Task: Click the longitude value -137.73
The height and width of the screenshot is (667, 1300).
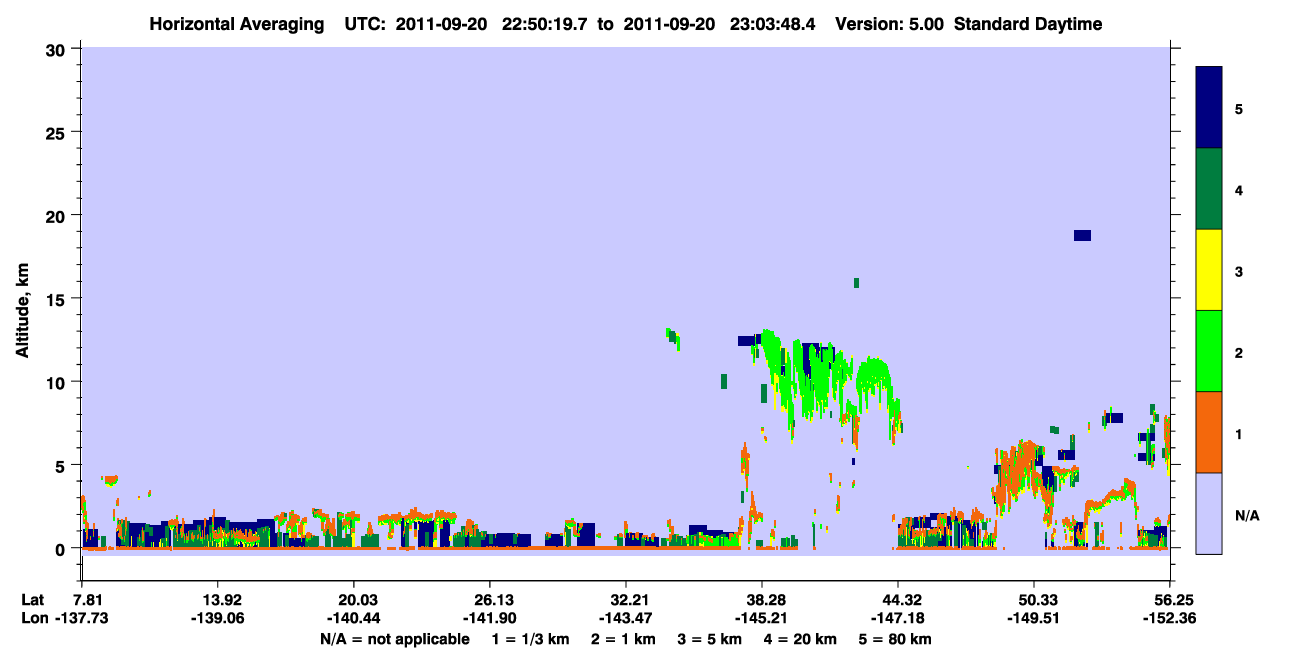Action: [x=82, y=618]
